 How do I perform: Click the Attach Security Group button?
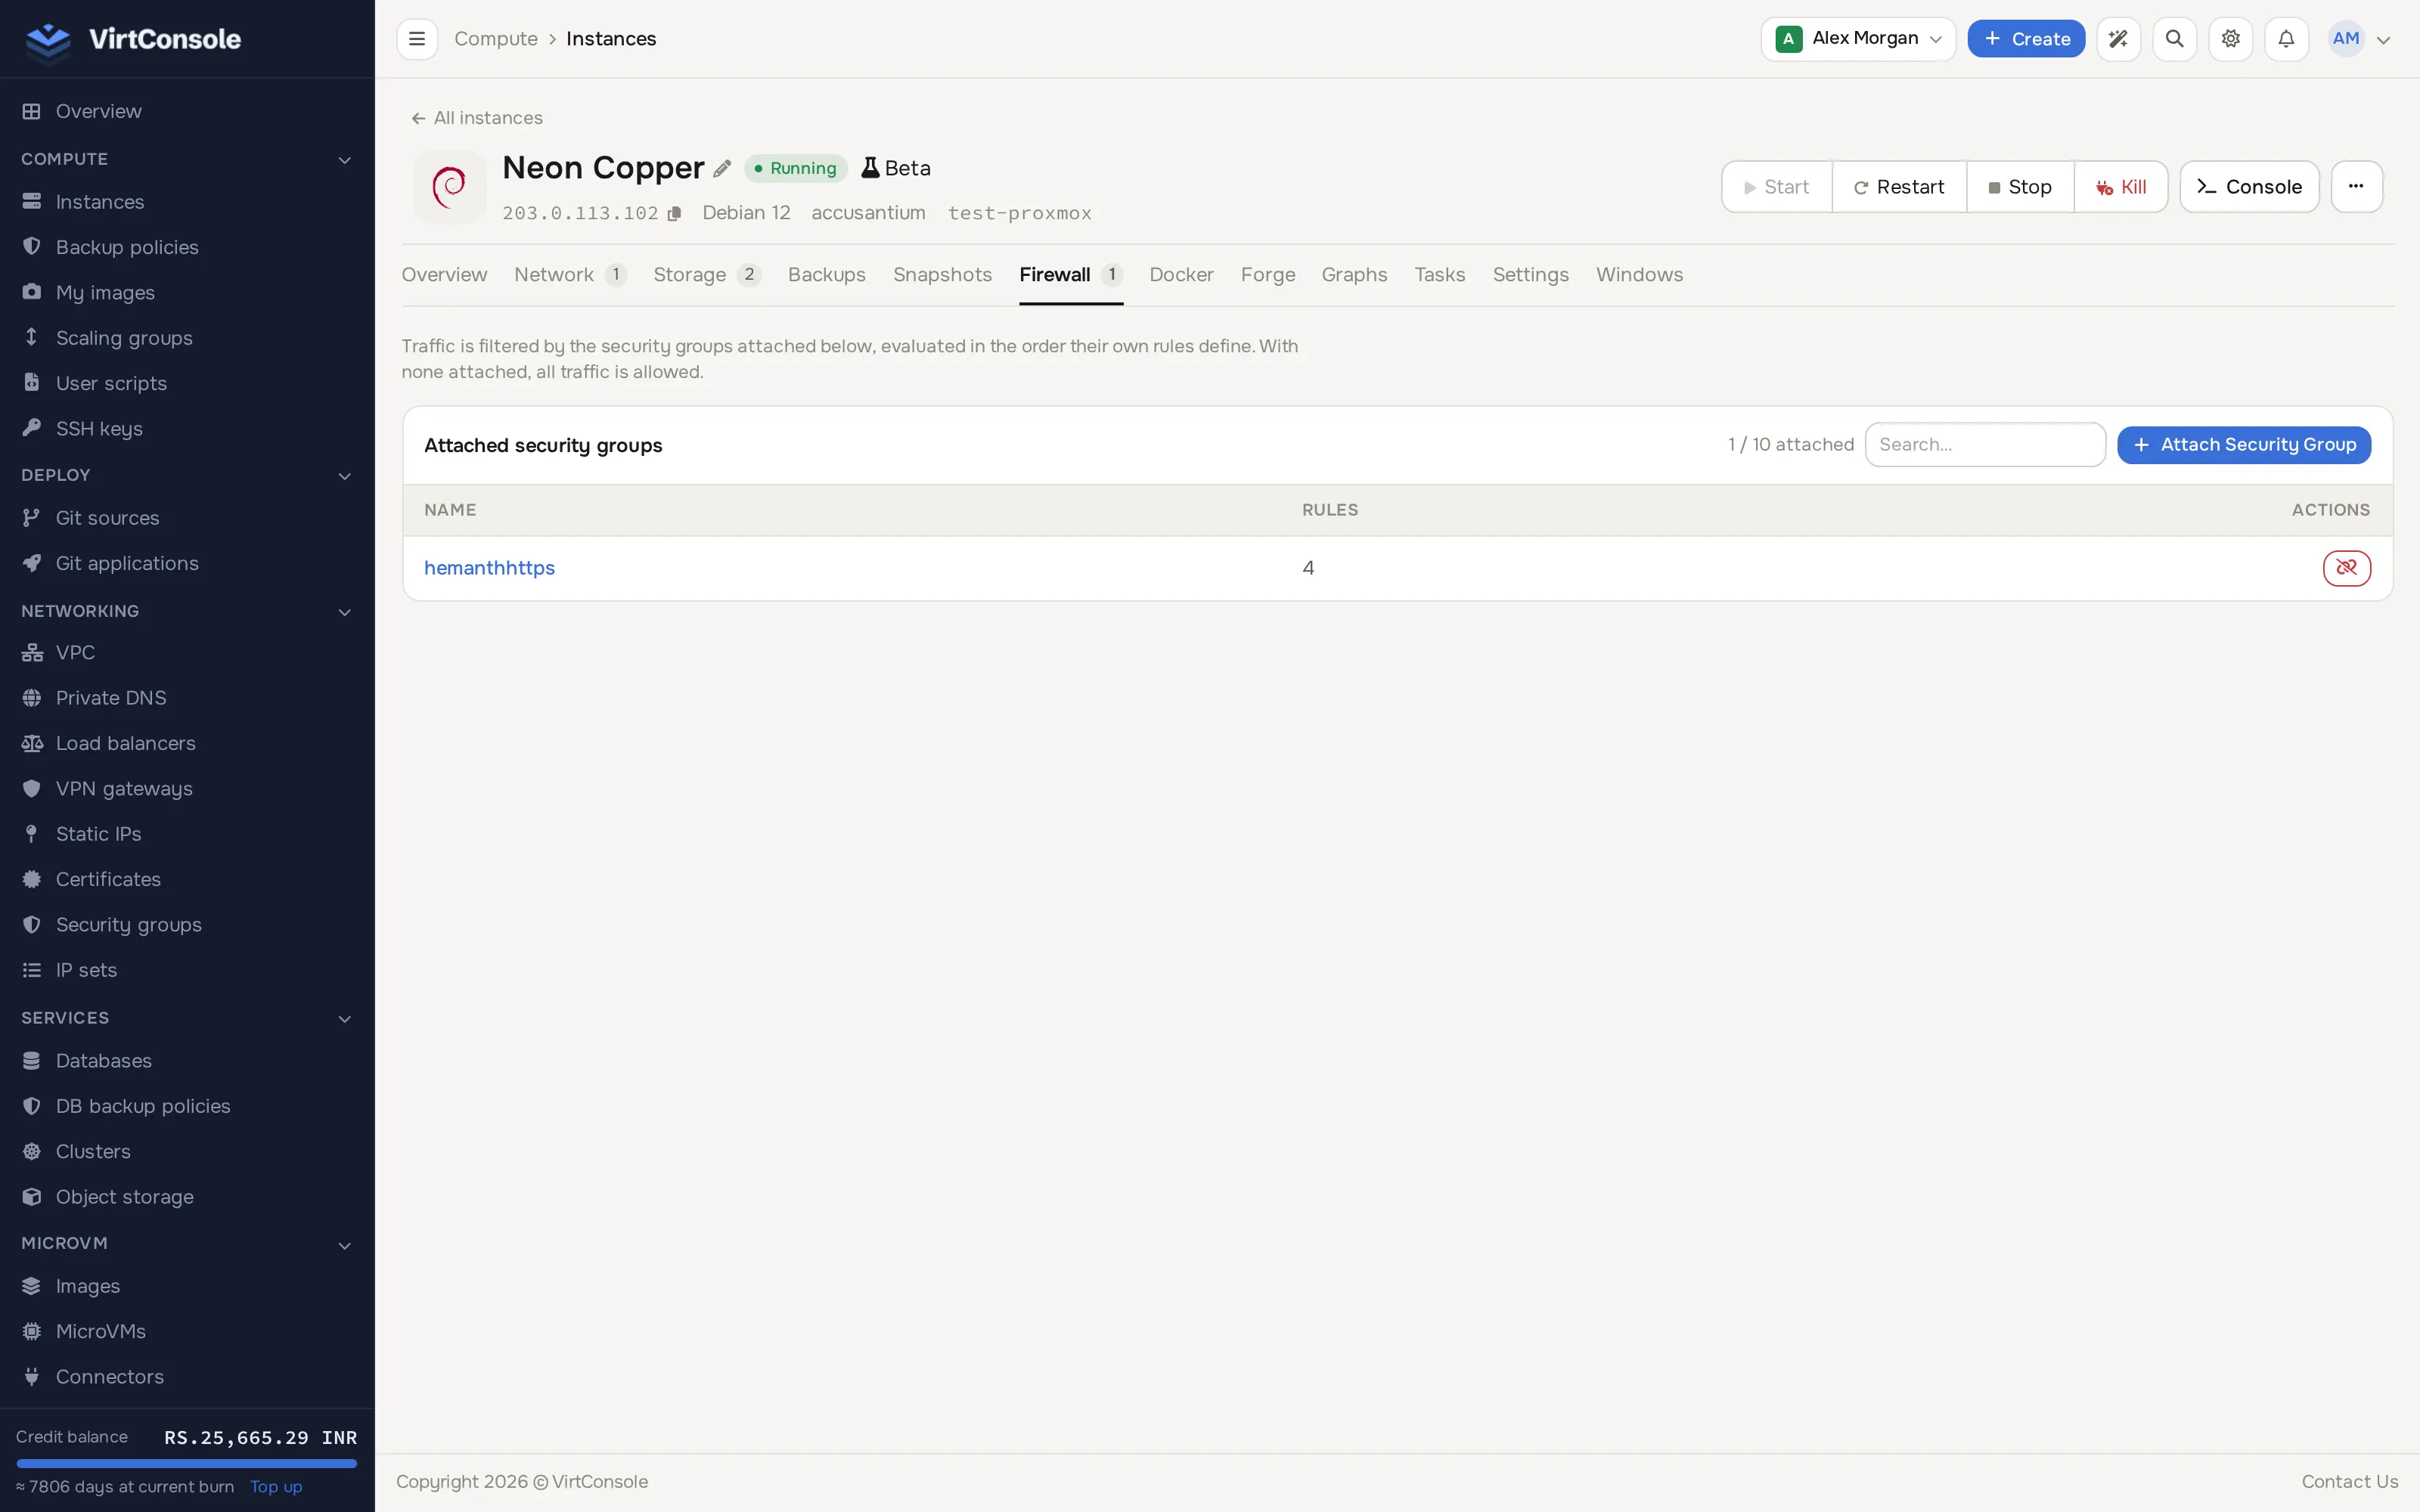(2243, 445)
